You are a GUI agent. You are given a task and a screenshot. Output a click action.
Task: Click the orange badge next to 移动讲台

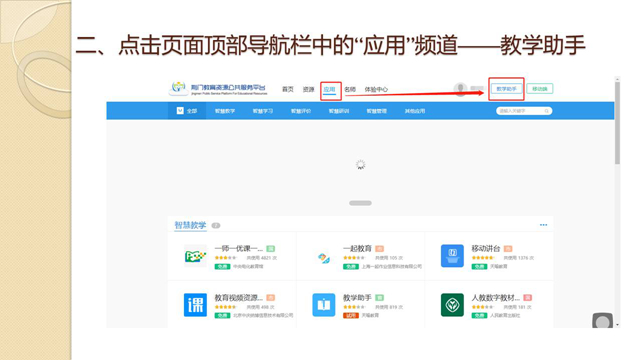click(x=508, y=249)
